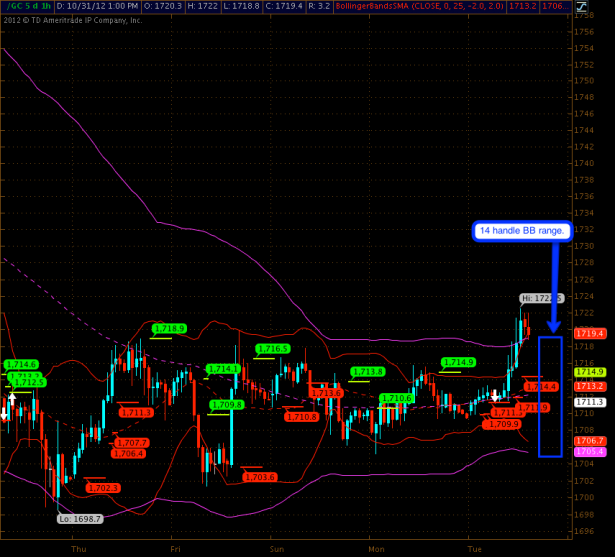The height and width of the screenshot is (557, 615).
Task: Click the green 1,718.9 price label
Action: coord(169,328)
